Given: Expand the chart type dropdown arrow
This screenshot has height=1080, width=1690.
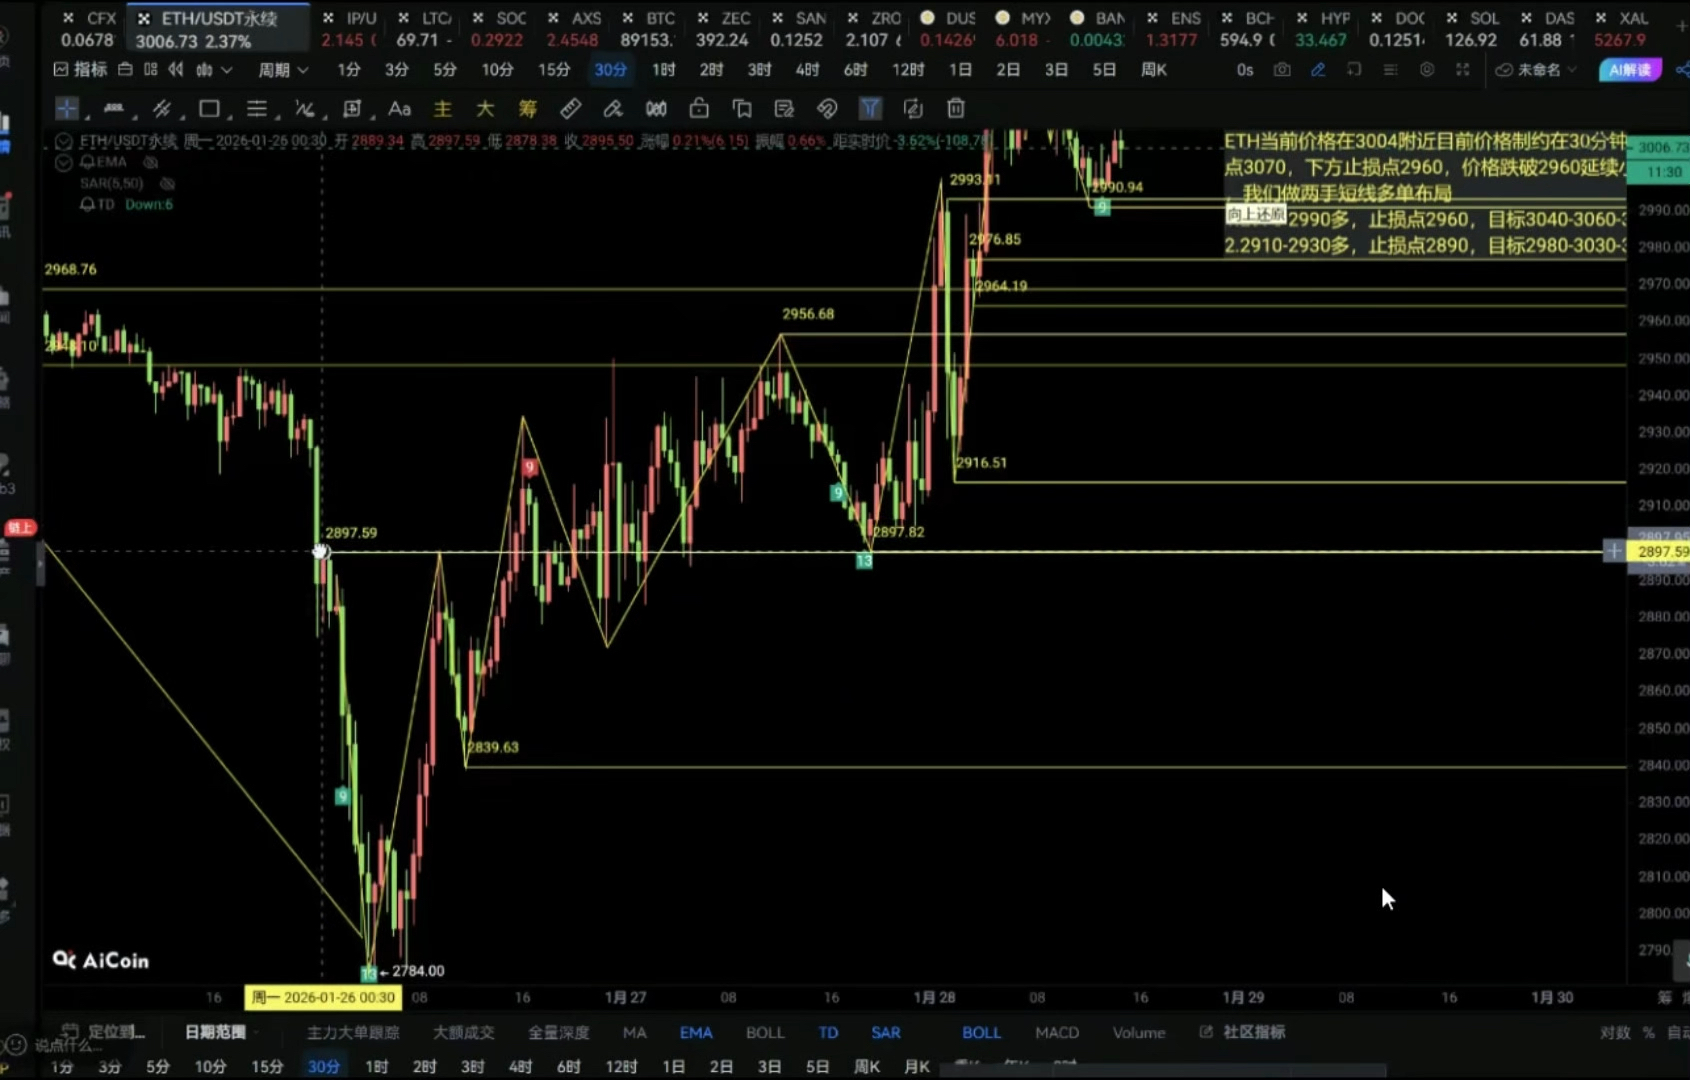Looking at the screenshot, I should (227, 70).
